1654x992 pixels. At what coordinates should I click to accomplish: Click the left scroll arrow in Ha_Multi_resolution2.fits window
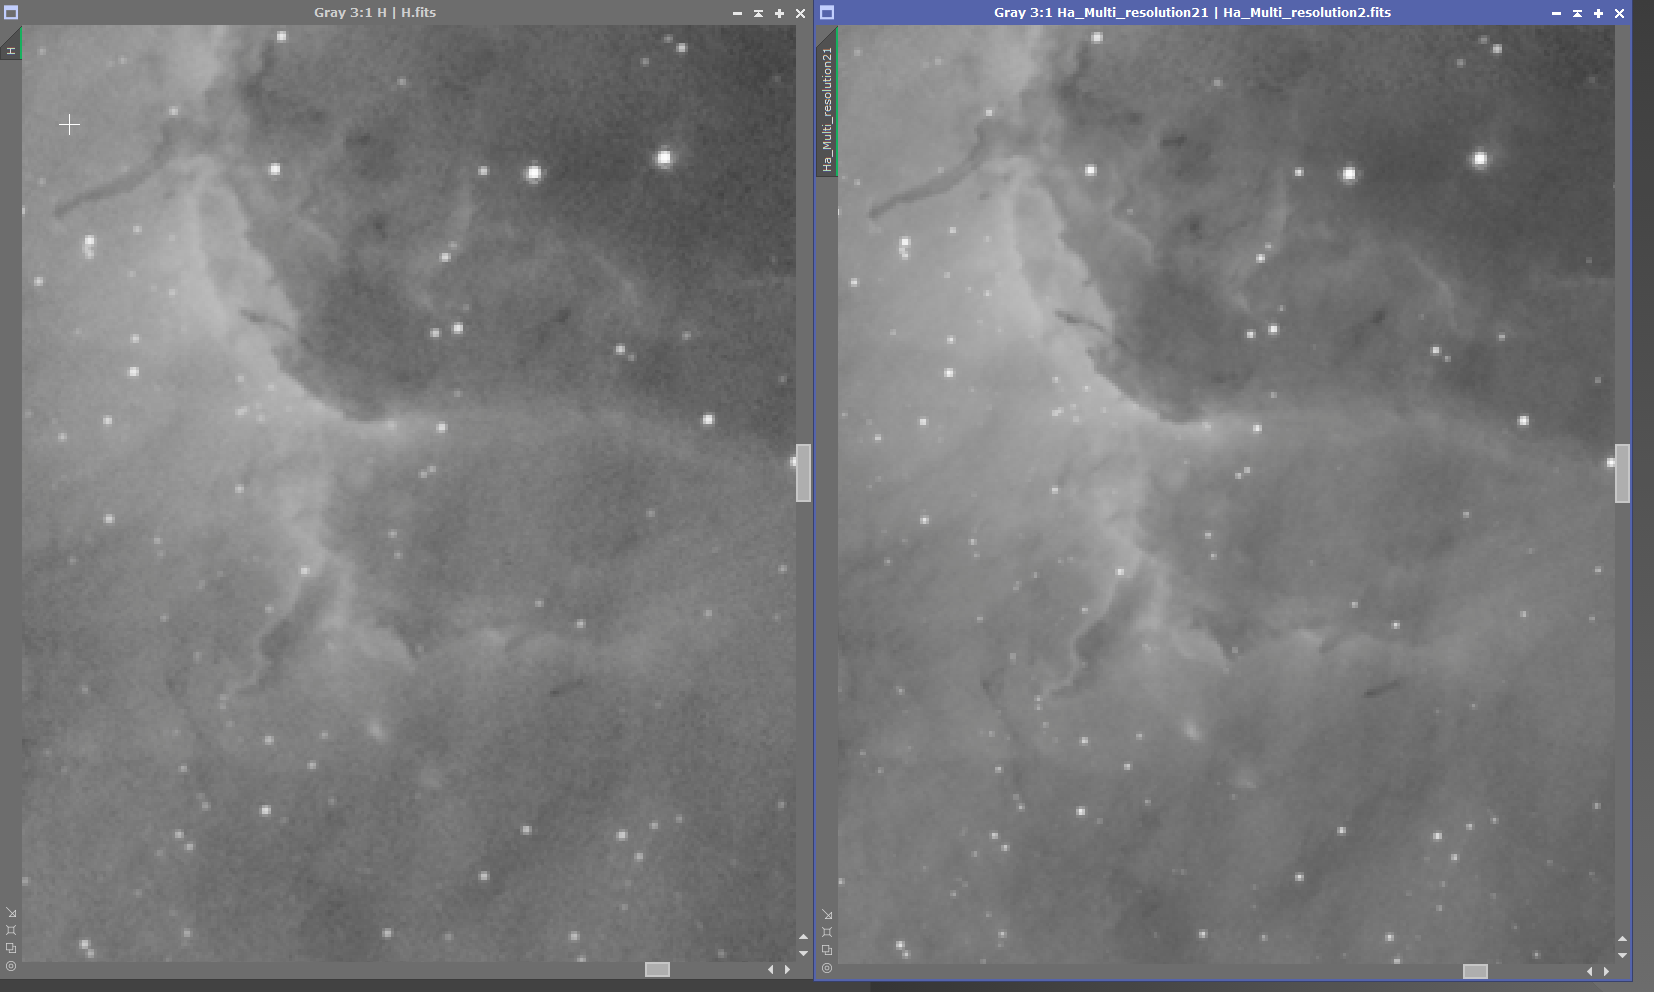1589,971
